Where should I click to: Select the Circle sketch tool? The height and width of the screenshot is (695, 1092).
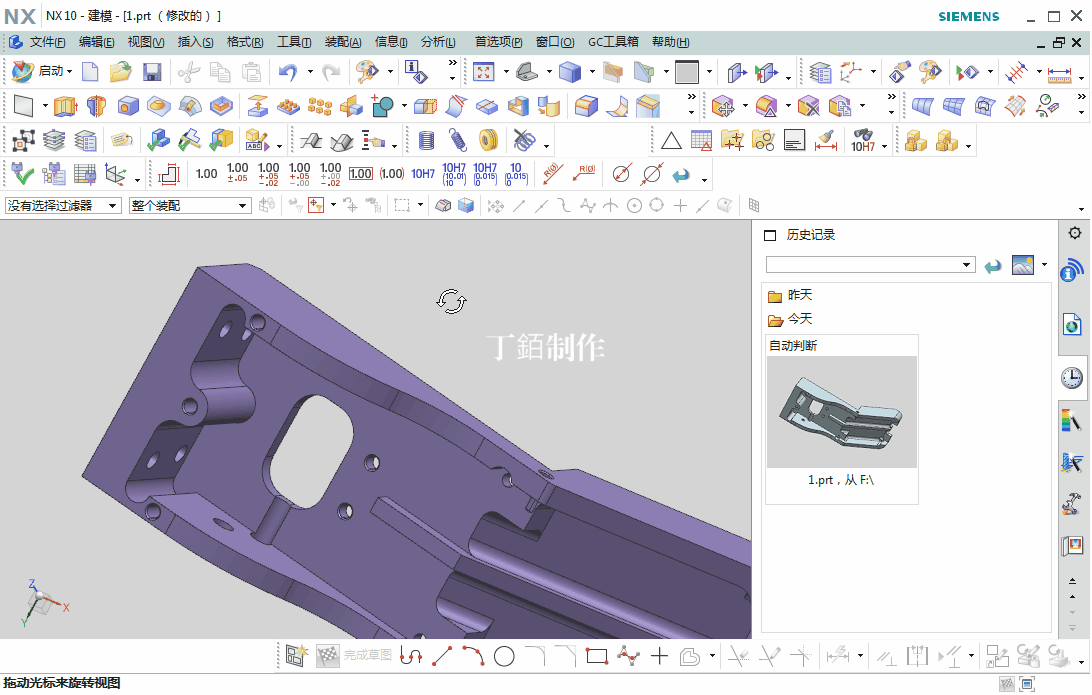(504, 655)
